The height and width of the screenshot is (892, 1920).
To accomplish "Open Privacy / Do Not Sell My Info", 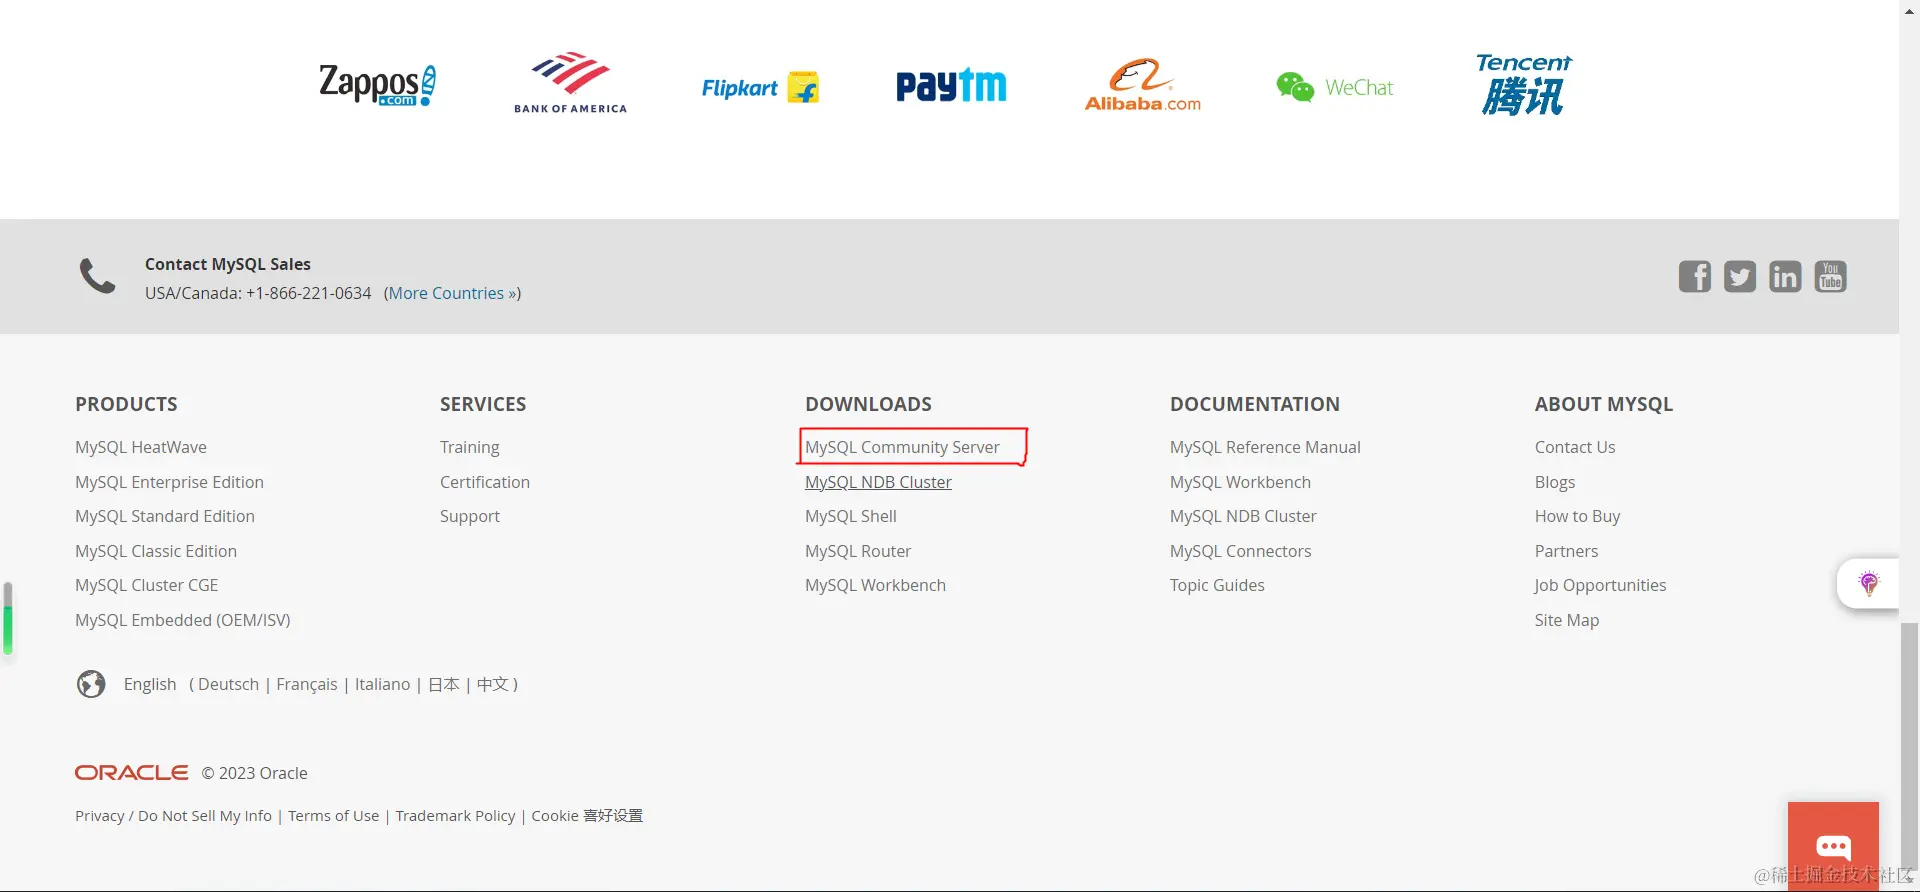I will pos(173,816).
